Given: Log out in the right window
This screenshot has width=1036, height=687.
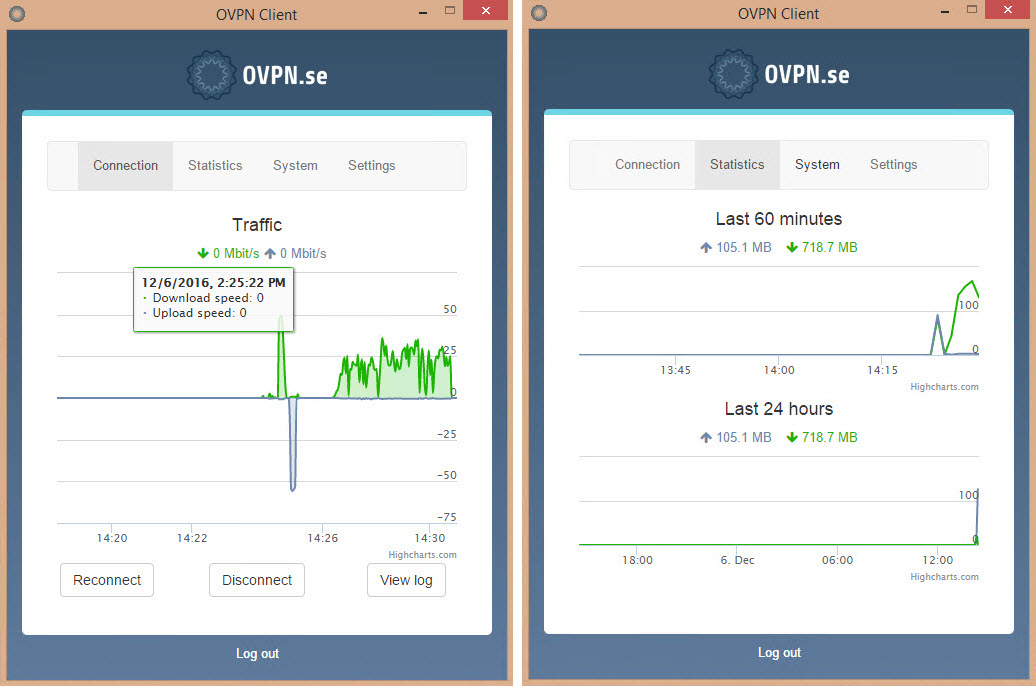Looking at the screenshot, I should [x=779, y=653].
